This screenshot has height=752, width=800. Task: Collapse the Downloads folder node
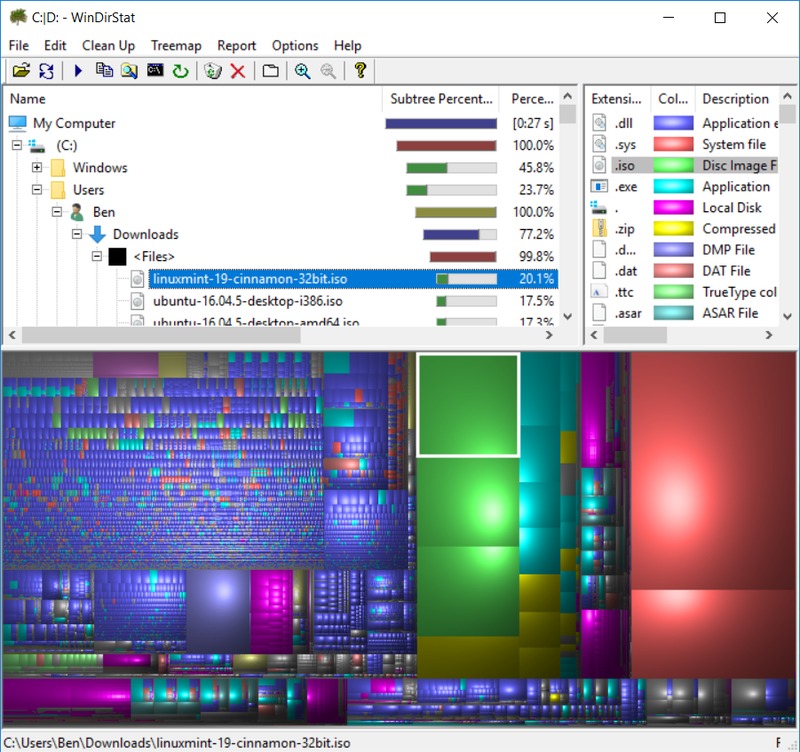[77, 234]
